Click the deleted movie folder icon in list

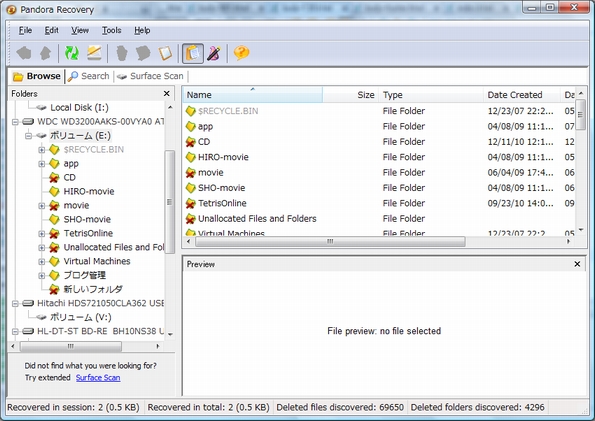190,173
